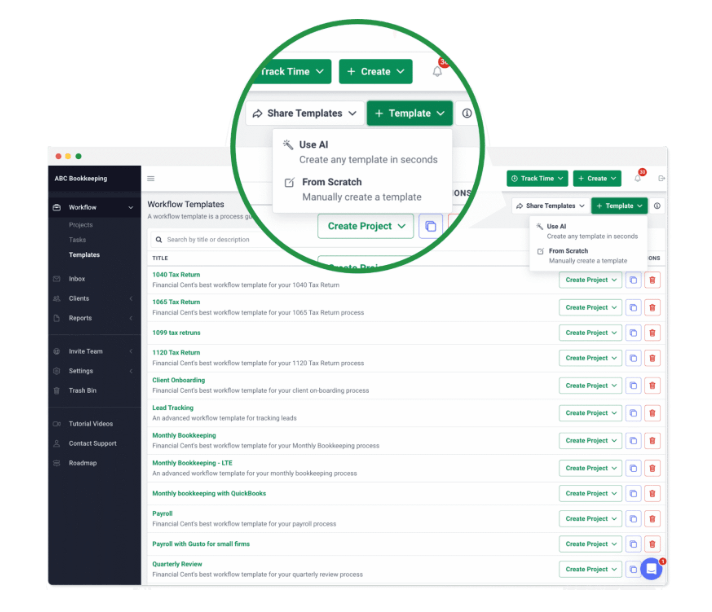The image size is (712, 612).
Task: Click the magnified Share Templates dropdown
Action: [305, 114]
